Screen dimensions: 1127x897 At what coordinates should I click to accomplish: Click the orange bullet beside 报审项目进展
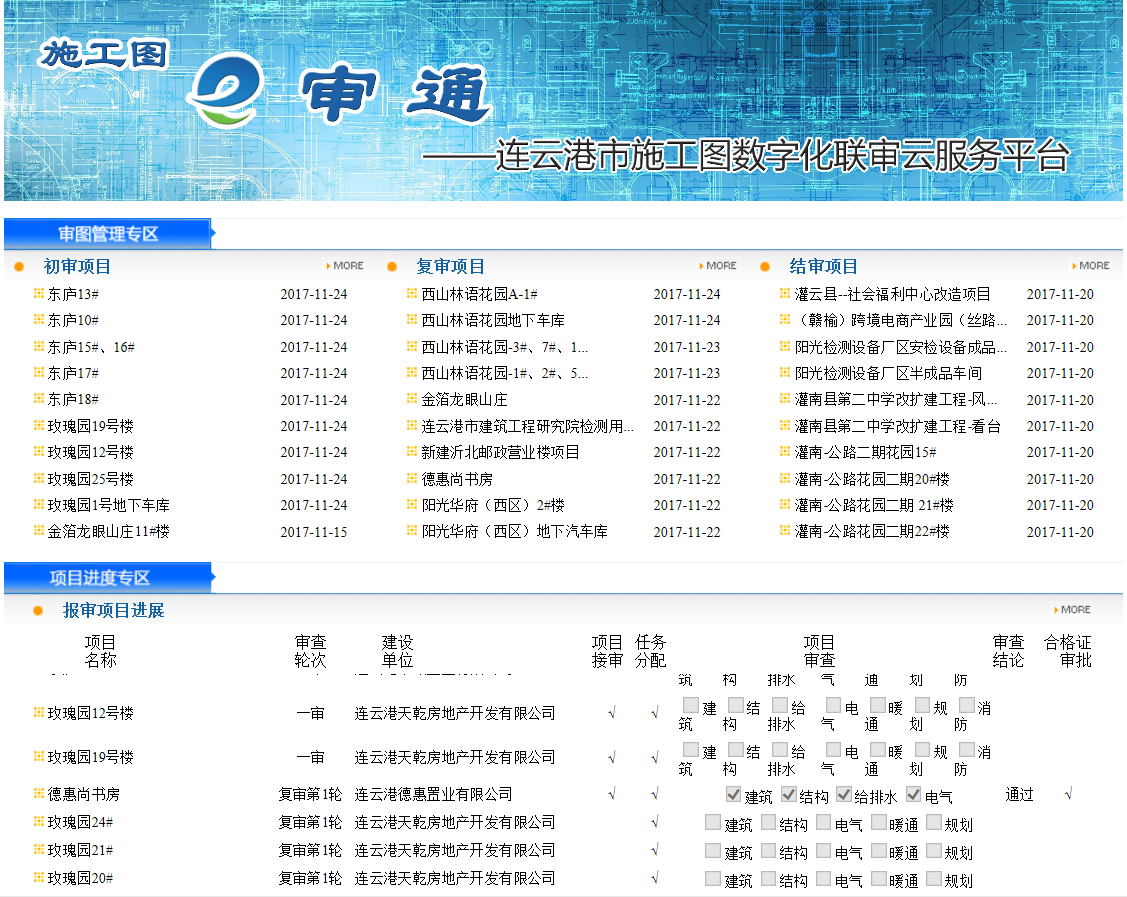[38, 611]
